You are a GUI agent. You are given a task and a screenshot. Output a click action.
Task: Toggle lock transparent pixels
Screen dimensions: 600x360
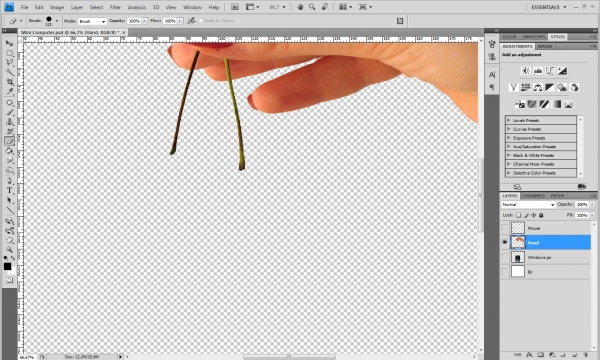tap(518, 215)
